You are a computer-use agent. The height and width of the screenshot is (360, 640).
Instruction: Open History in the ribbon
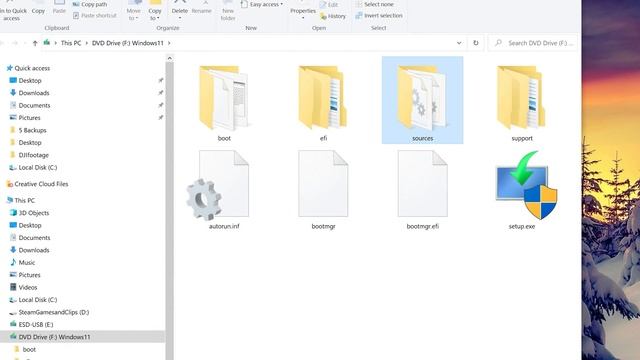point(333,16)
